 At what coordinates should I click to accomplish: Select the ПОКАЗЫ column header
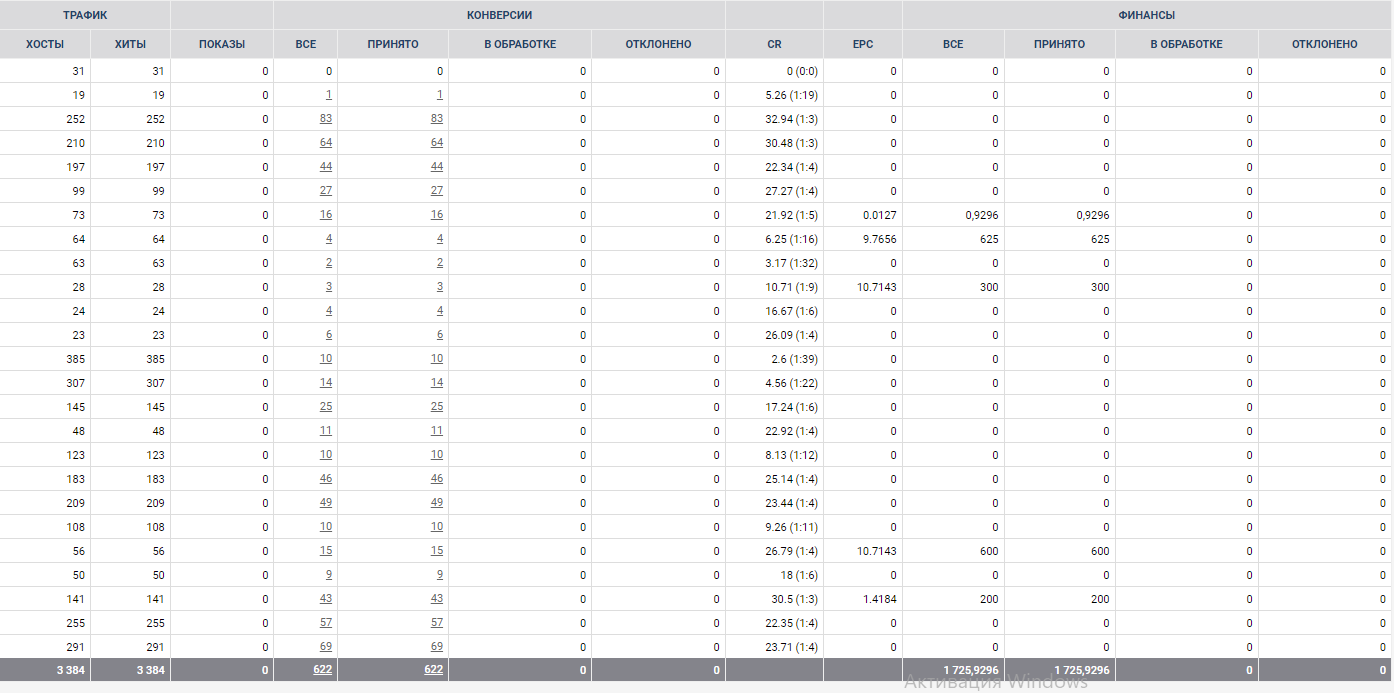pos(222,44)
